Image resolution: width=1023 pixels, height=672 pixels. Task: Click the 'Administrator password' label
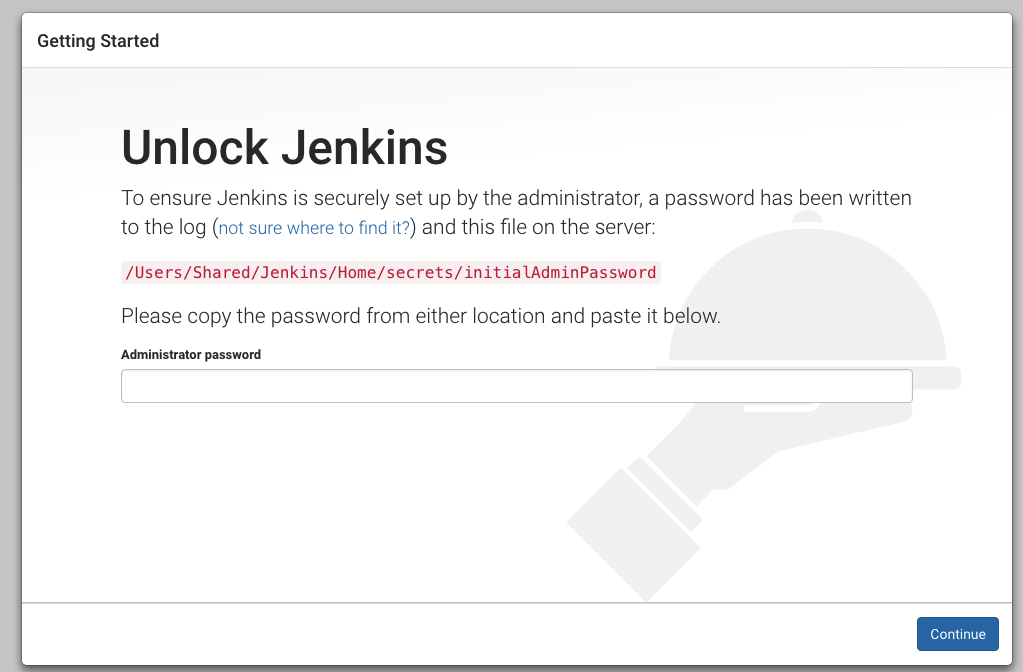coord(191,354)
